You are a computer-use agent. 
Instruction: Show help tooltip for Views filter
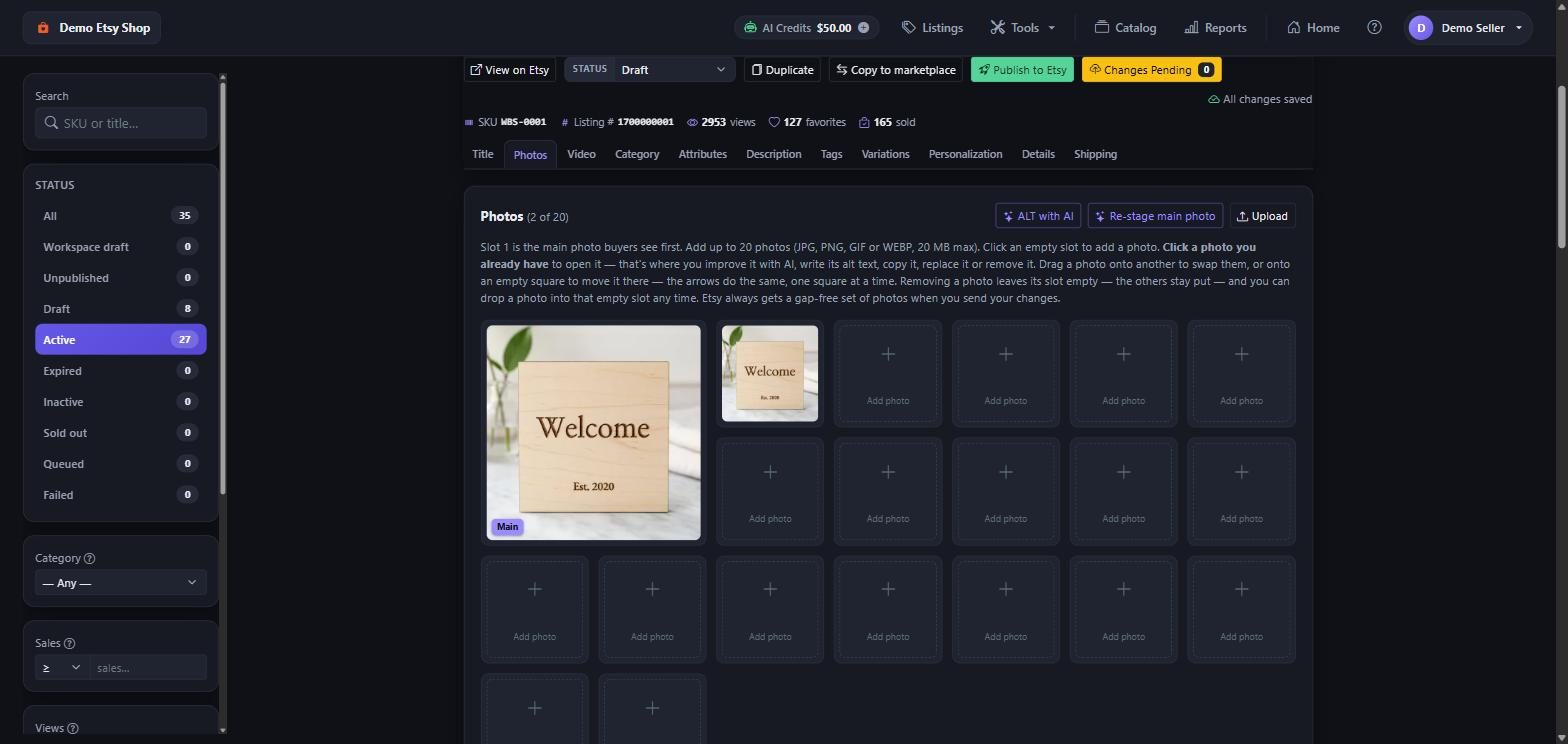(72, 728)
